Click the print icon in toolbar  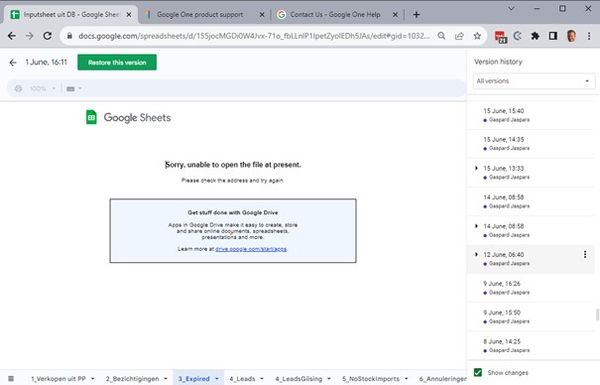tap(18, 89)
